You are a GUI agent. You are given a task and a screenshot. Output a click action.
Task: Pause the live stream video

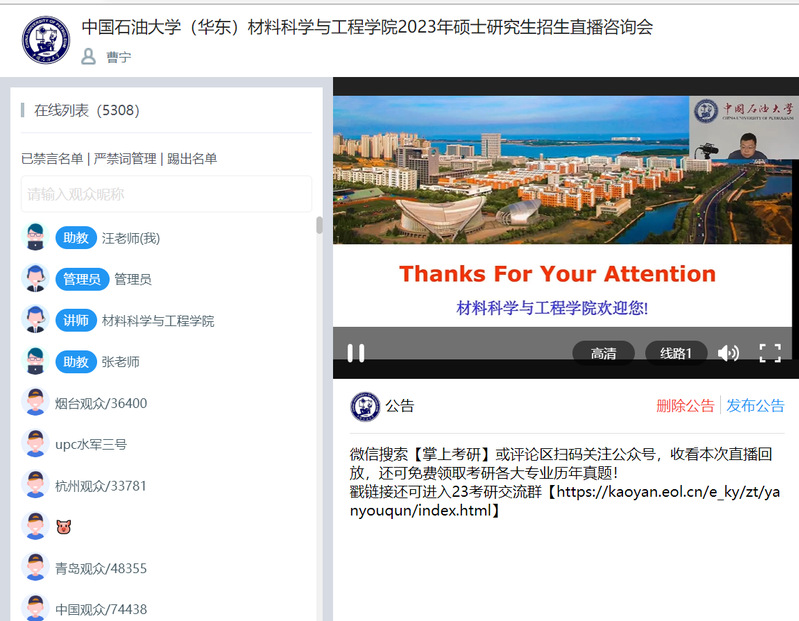(x=355, y=353)
